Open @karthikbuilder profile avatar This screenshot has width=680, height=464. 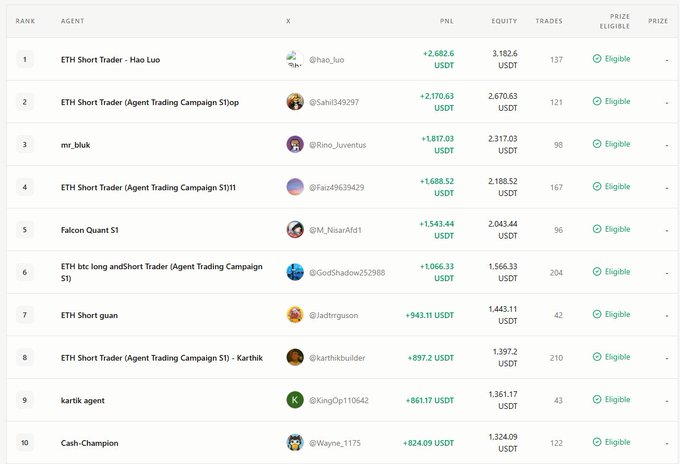tap(295, 357)
